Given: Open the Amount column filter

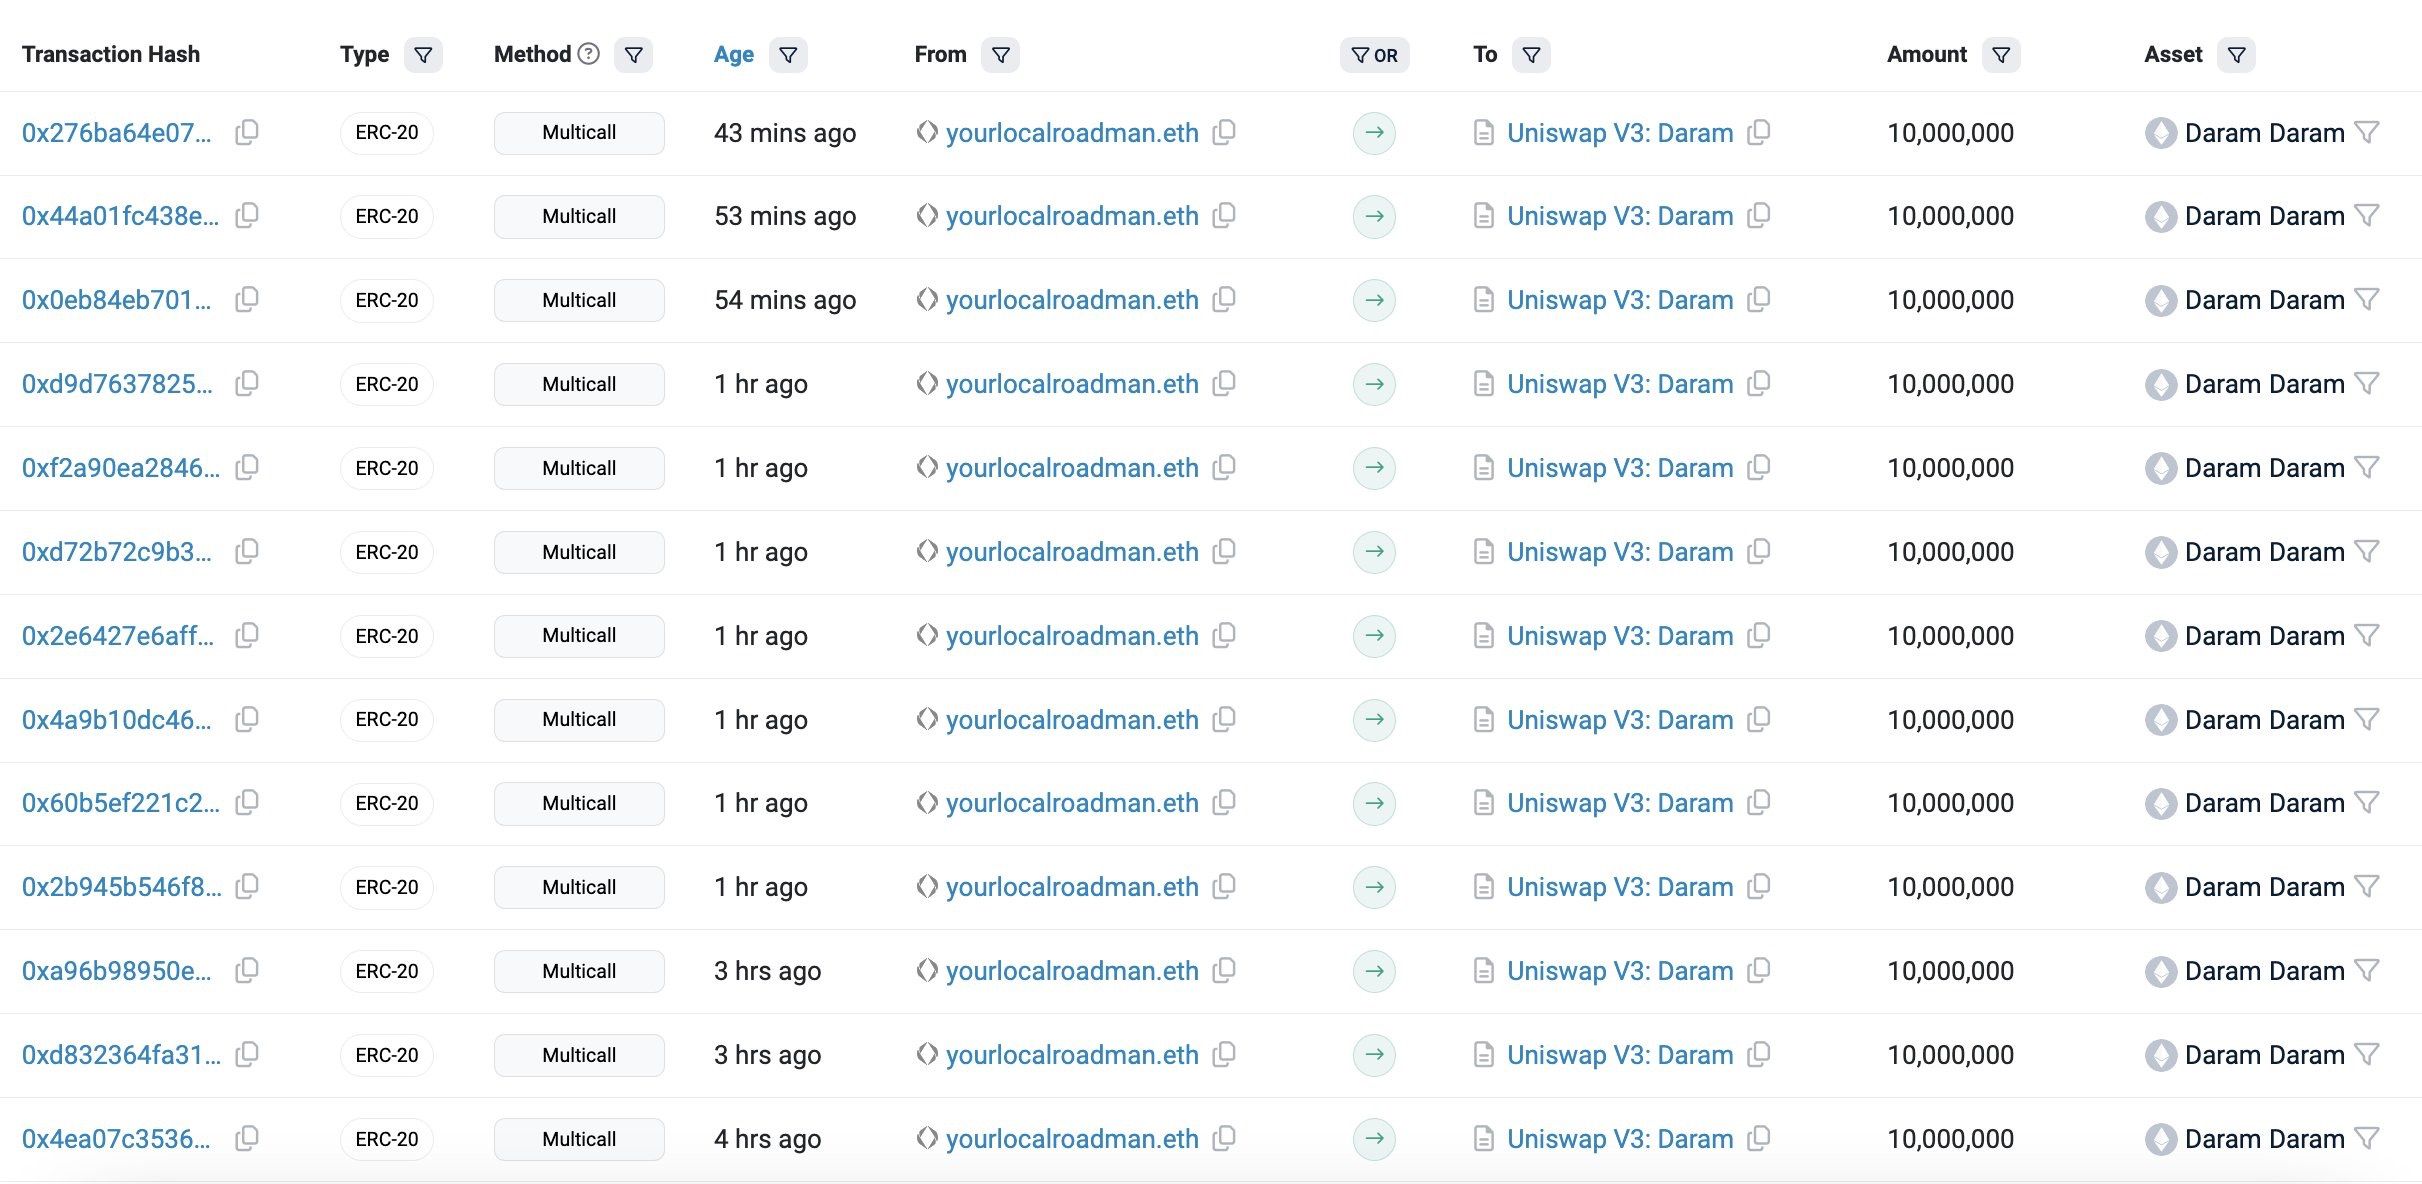Looking at the screenshot, I should tap(2000, 55).
